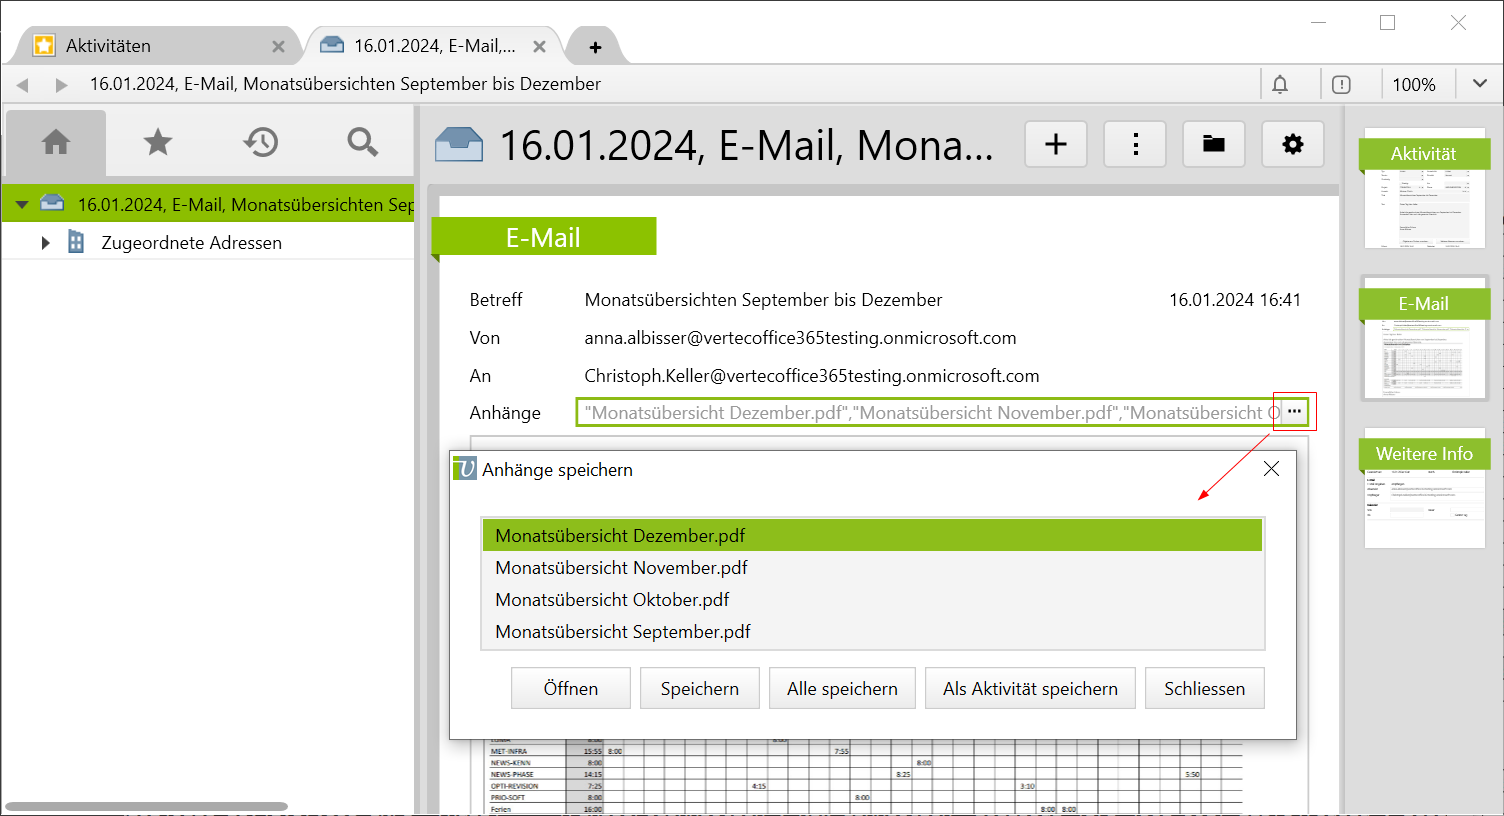Open the three-dot actions menu
This screenshot has width=1504, height=816.
coord(1135,145)
